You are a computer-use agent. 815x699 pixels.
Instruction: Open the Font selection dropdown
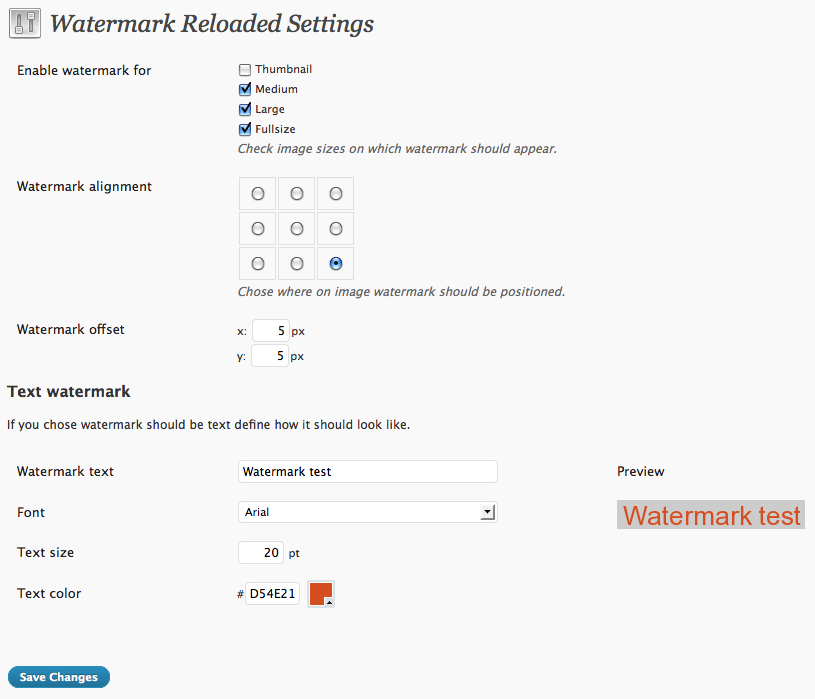pos(367,512)
